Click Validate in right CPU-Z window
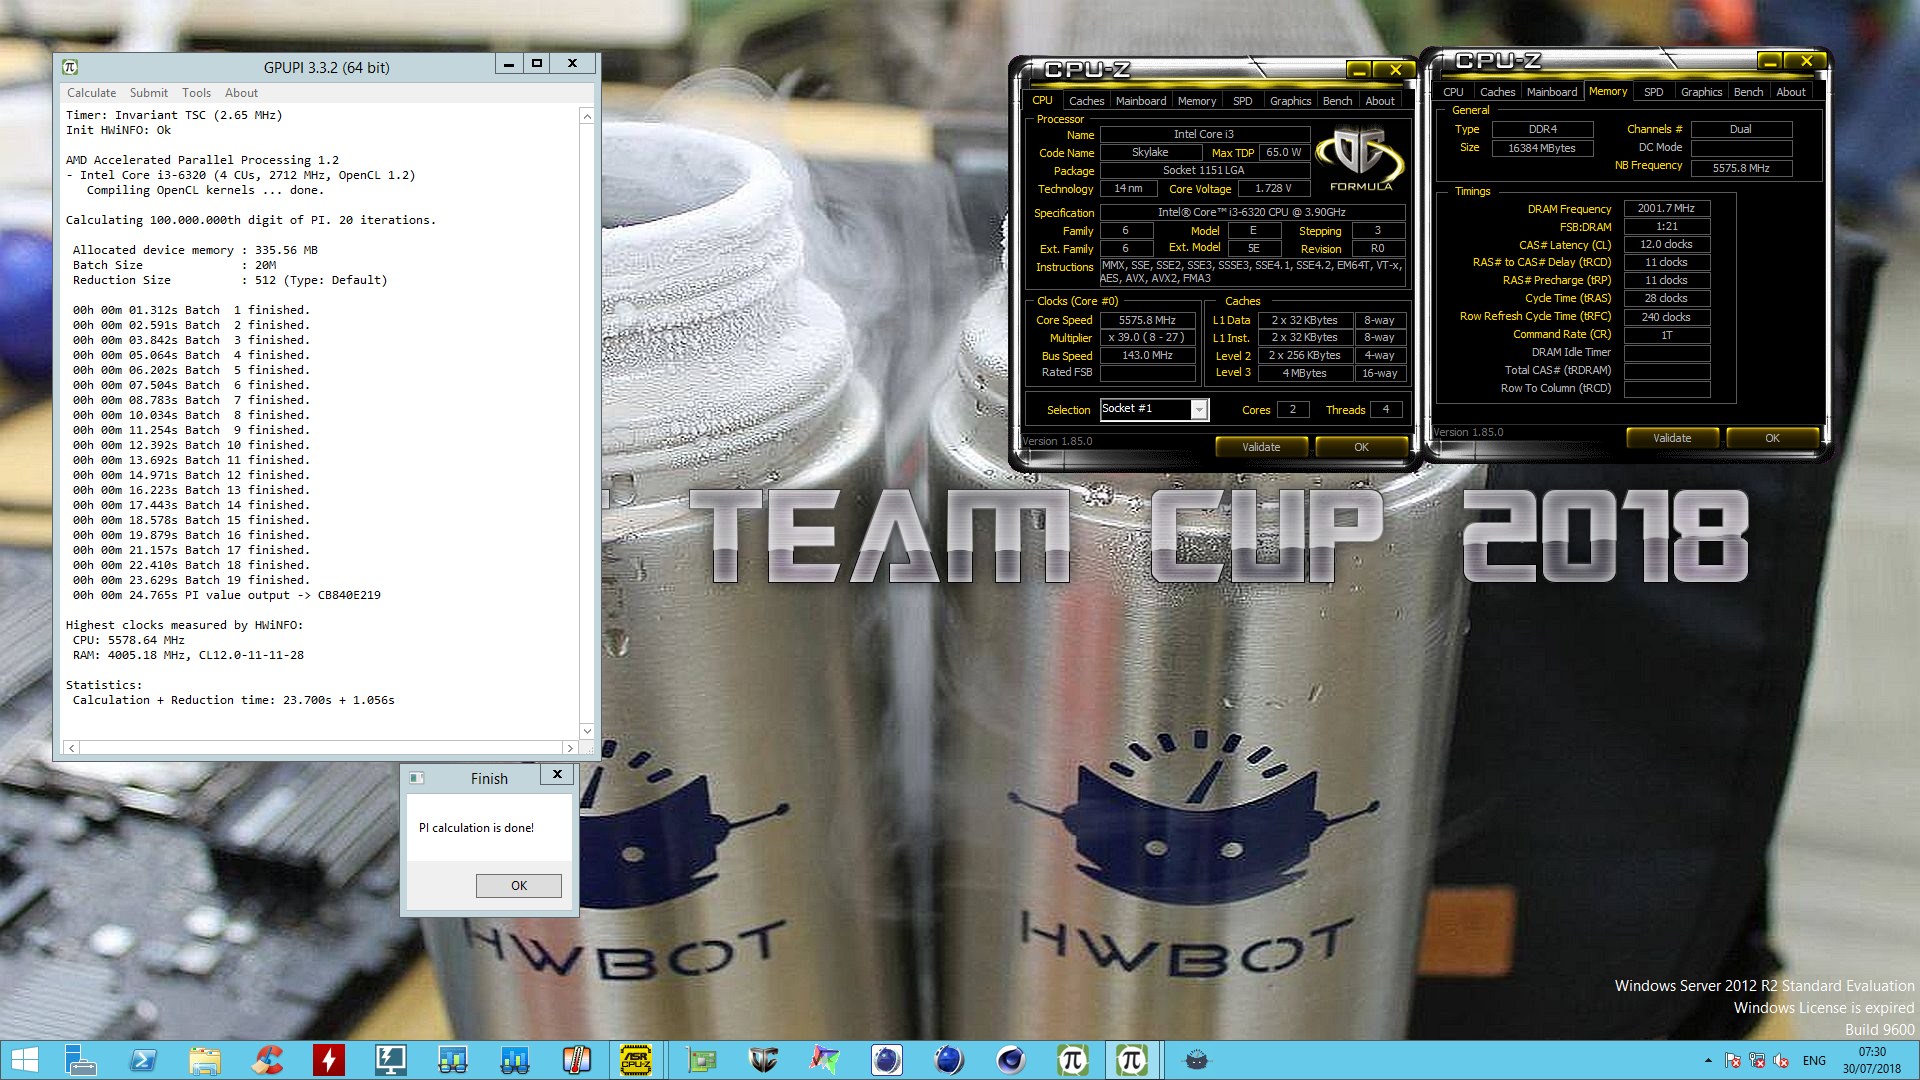This screenshot has height=1080, width=1920. [x=1672, y=438]
